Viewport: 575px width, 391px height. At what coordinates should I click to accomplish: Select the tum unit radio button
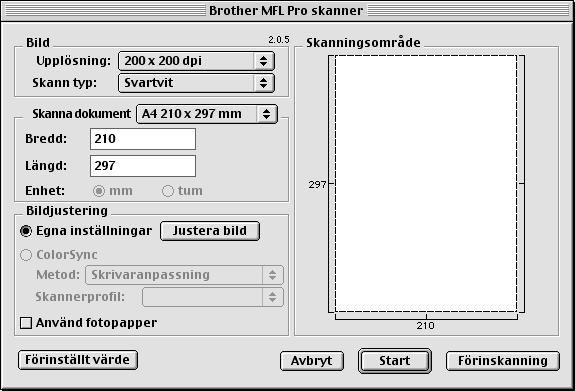tap(168, 191)
